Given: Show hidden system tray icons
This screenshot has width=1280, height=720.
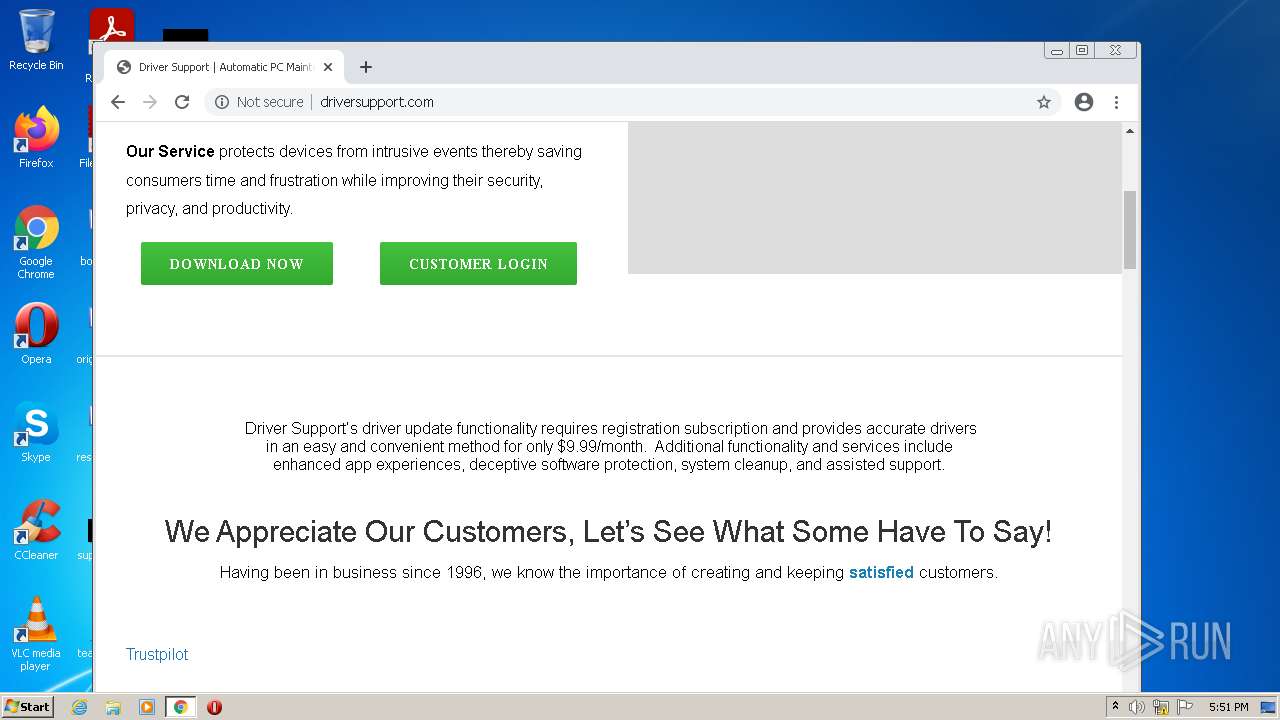Looking at the screenshot, I should 1115,707.
